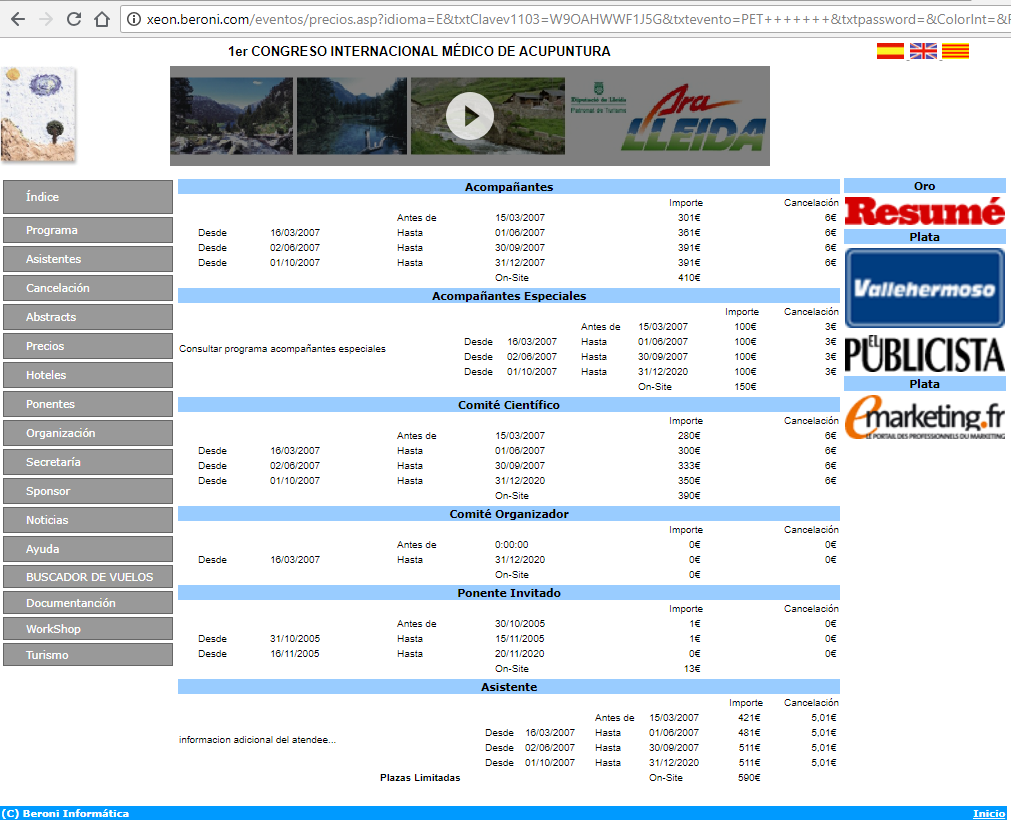Screen dimensions: 1011x825
Task: Reload the page with refresh icon
Action: coord(73,19)
